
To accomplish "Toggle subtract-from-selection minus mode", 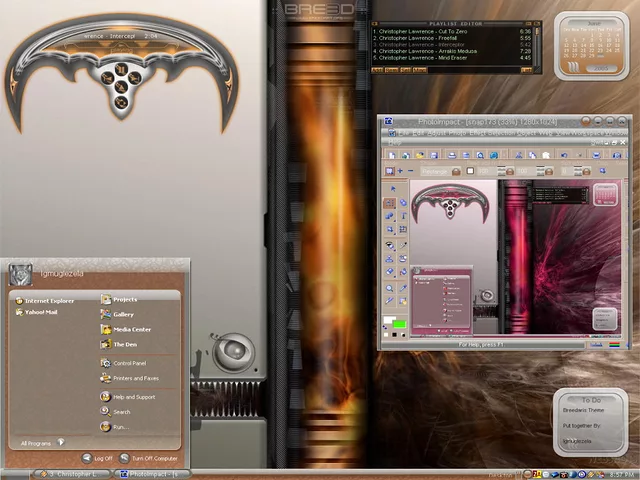I will [411, 171].
